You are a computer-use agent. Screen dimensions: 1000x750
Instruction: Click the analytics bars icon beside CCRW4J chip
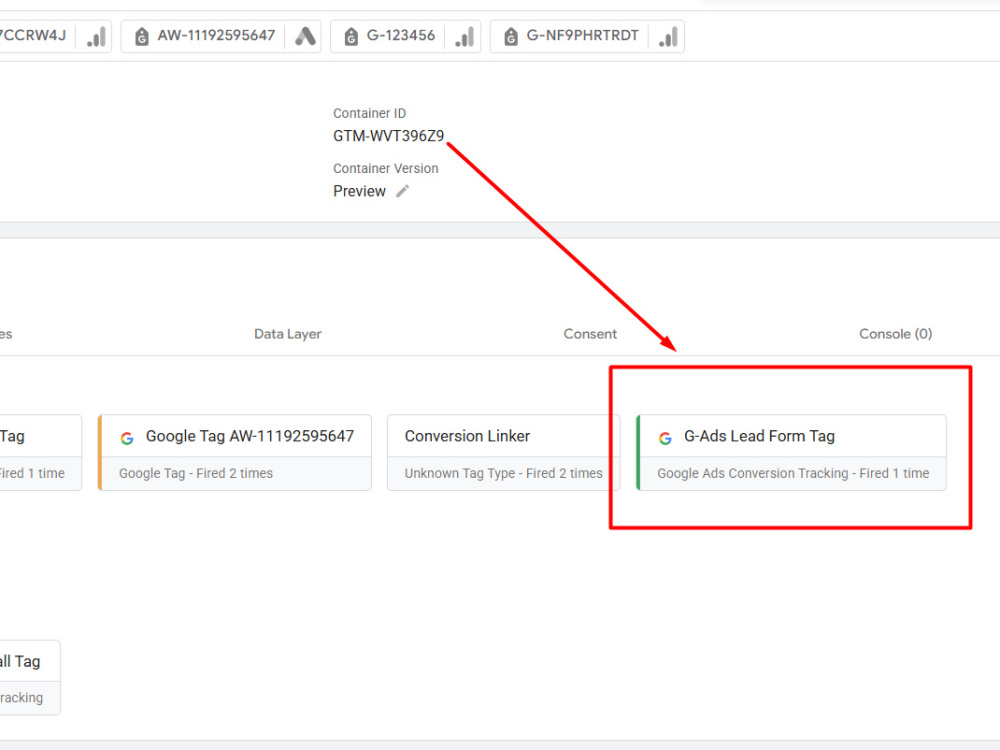coord(96,36)
